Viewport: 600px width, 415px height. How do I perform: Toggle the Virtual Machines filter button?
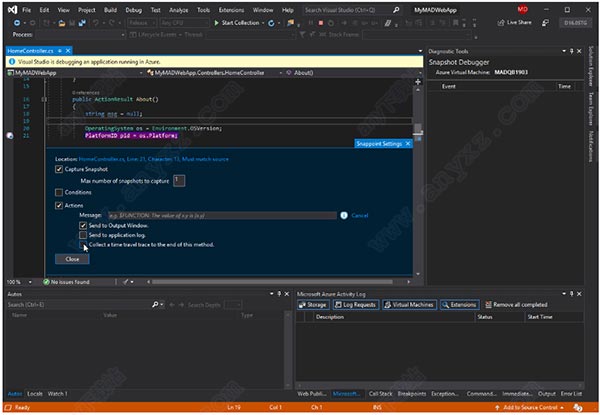[409, 304]
